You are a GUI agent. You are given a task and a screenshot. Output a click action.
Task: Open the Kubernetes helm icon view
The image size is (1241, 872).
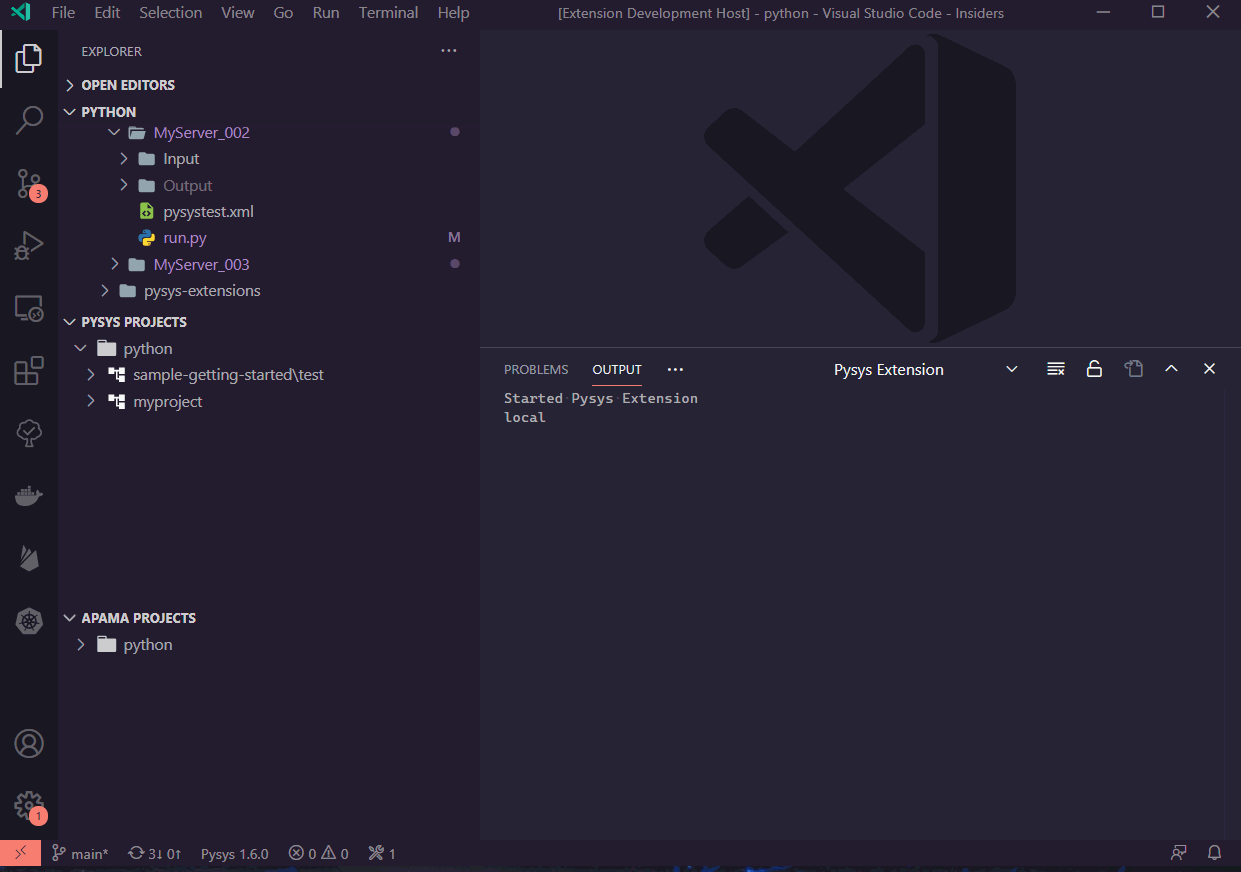(29, 621)
